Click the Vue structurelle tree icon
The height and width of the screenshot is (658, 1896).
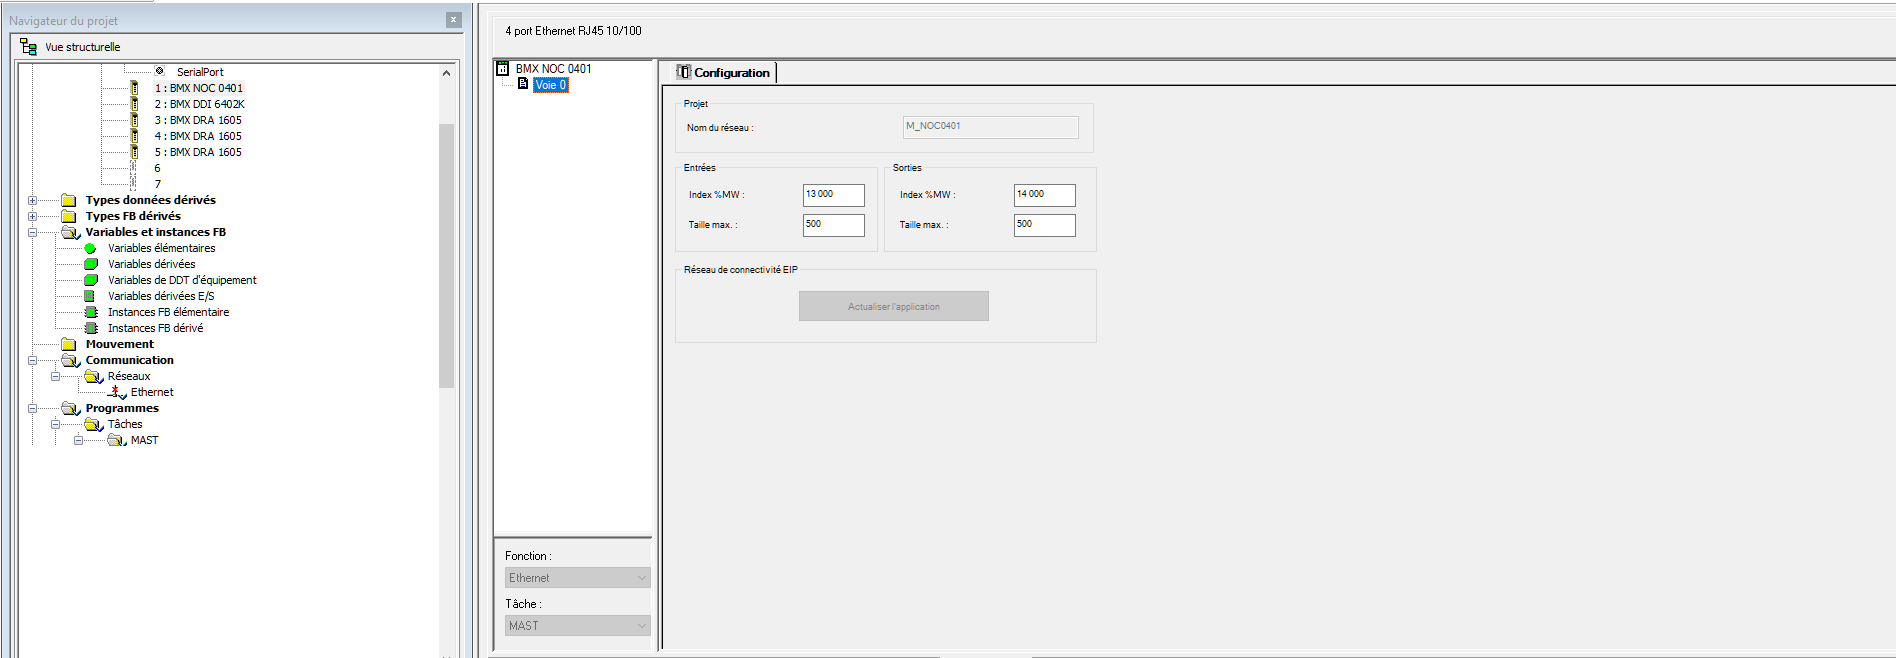[28, 47]
